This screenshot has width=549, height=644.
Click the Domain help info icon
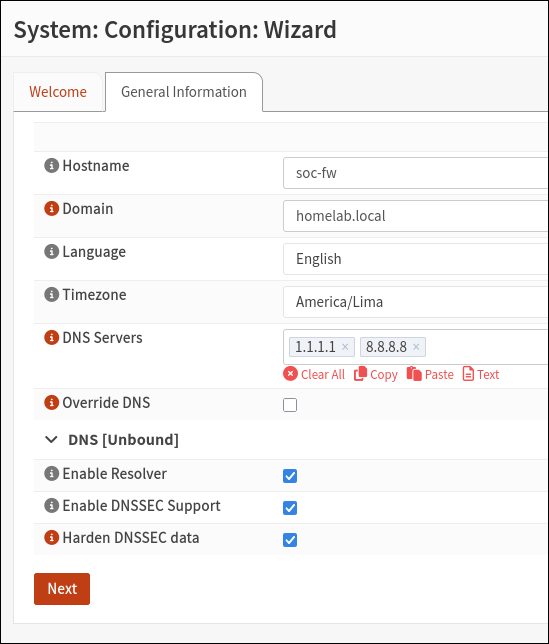51,209
